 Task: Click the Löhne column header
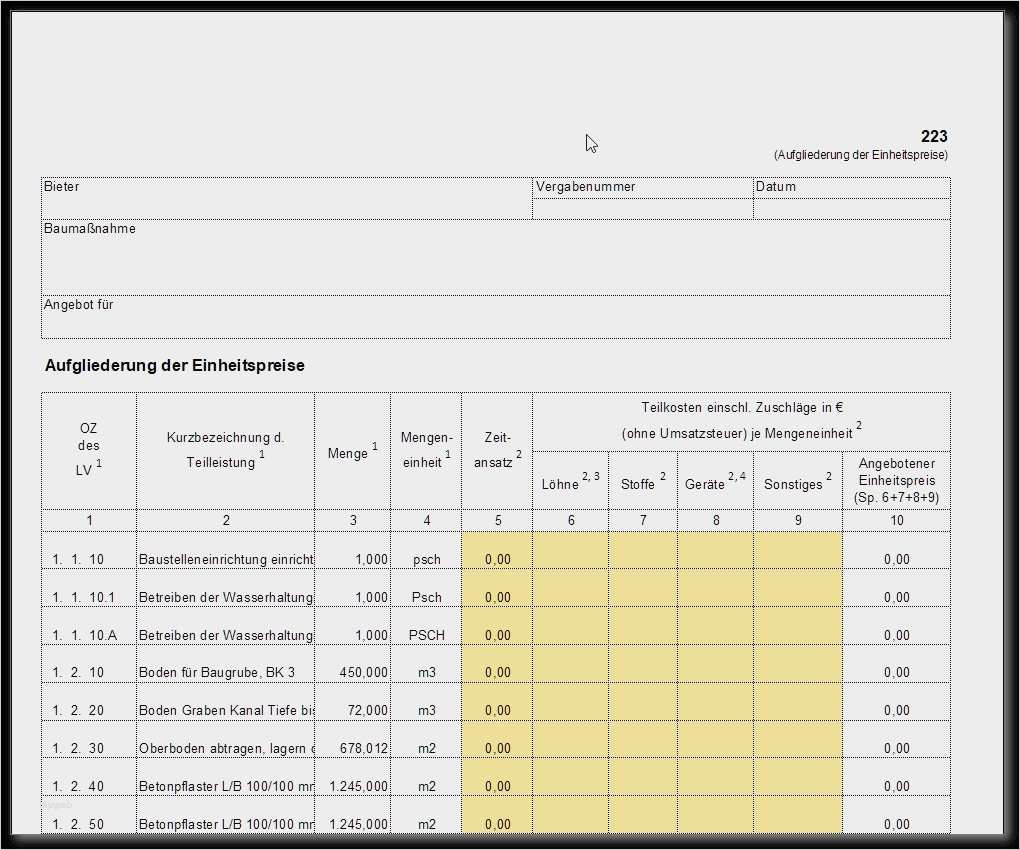pos(571,481)
